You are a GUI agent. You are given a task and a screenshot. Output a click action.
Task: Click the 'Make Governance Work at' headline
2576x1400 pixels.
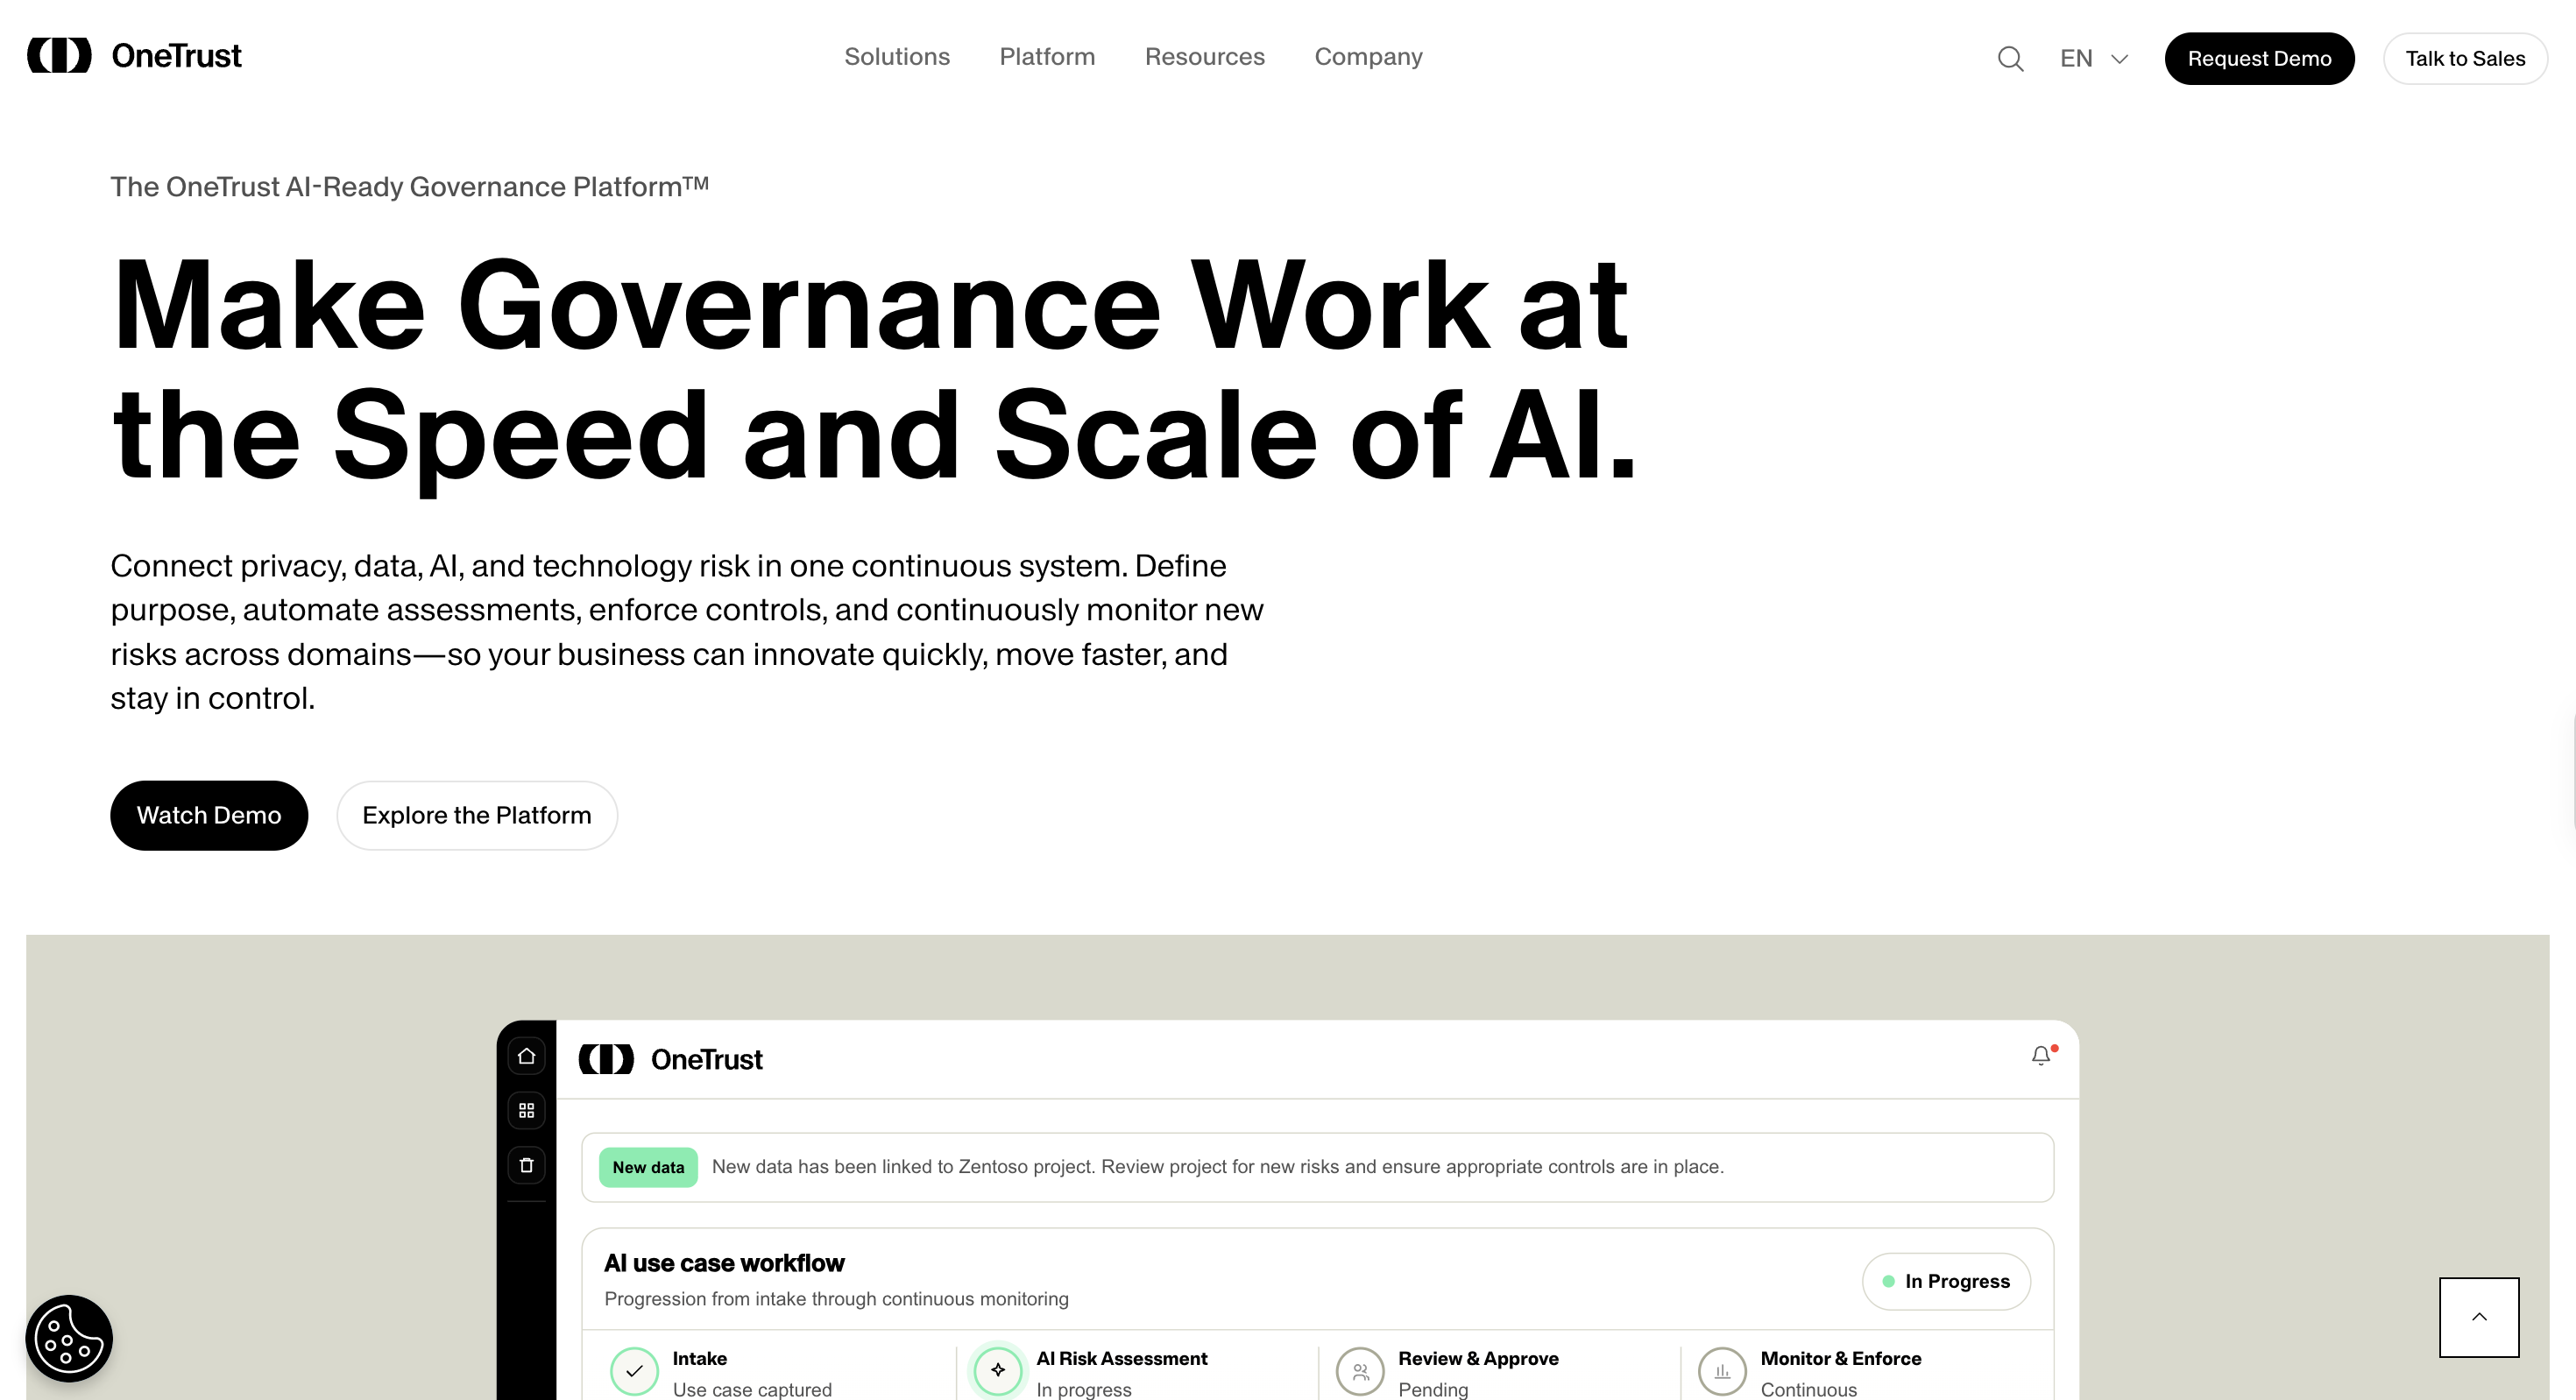(x=870, y=304)
